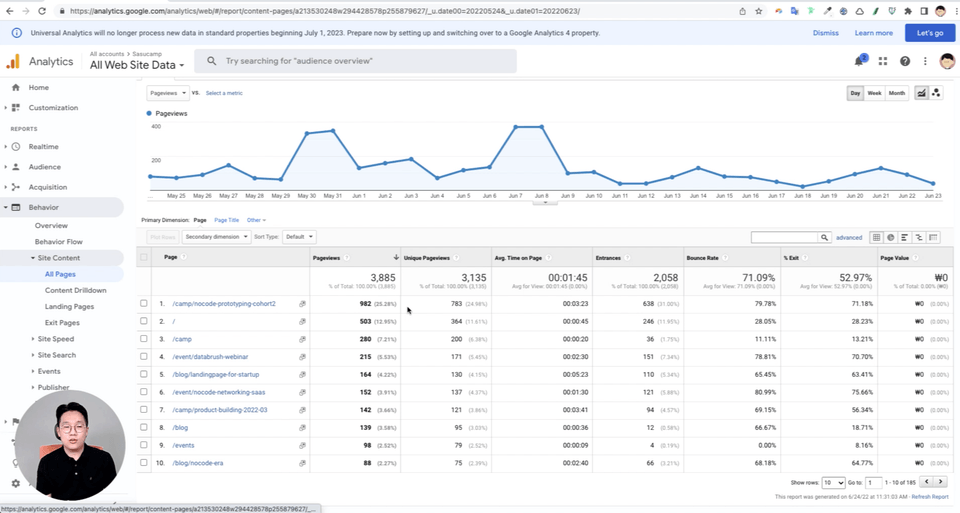This screenshot has height=513, width=960.
Task: Click the Admin gear icon
Action: click(16, 483)
